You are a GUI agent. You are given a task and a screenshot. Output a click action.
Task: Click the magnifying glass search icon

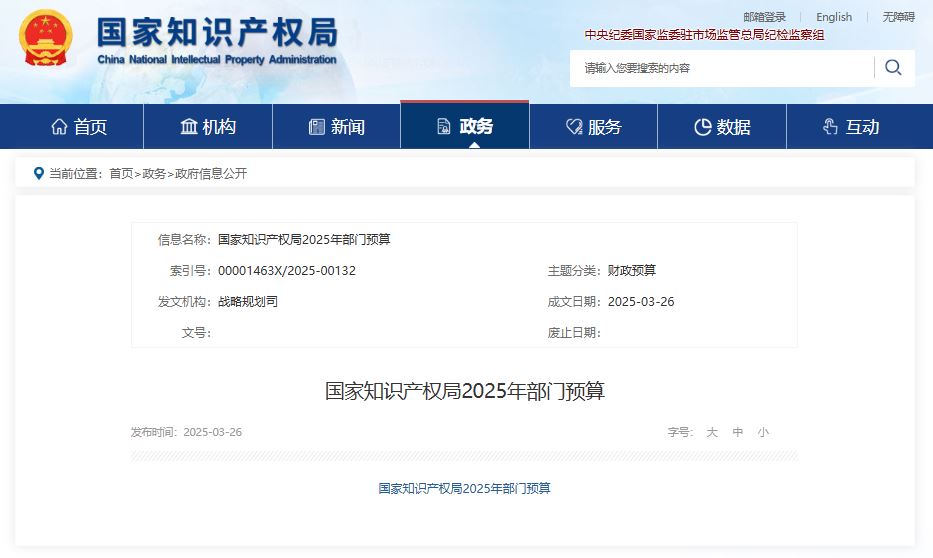point(893,67)
